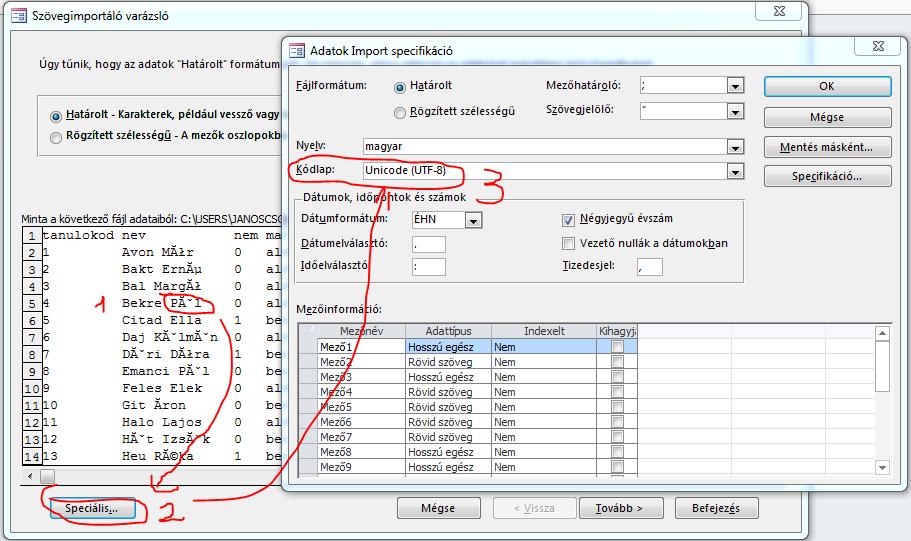Select Rögzített szélességű in specification dialog

400,113
